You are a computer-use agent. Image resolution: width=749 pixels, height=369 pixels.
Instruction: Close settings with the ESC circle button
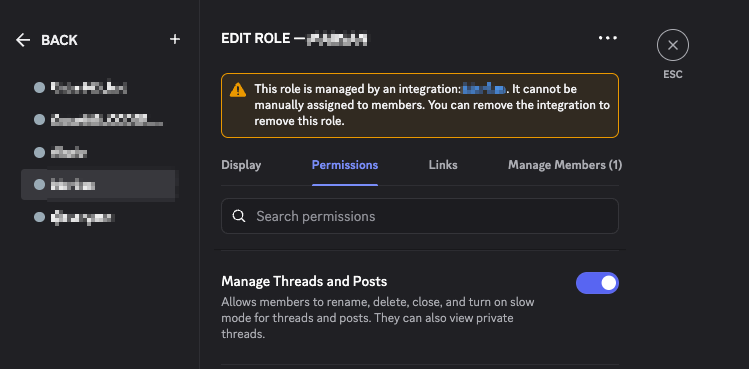tap(673, 45)
